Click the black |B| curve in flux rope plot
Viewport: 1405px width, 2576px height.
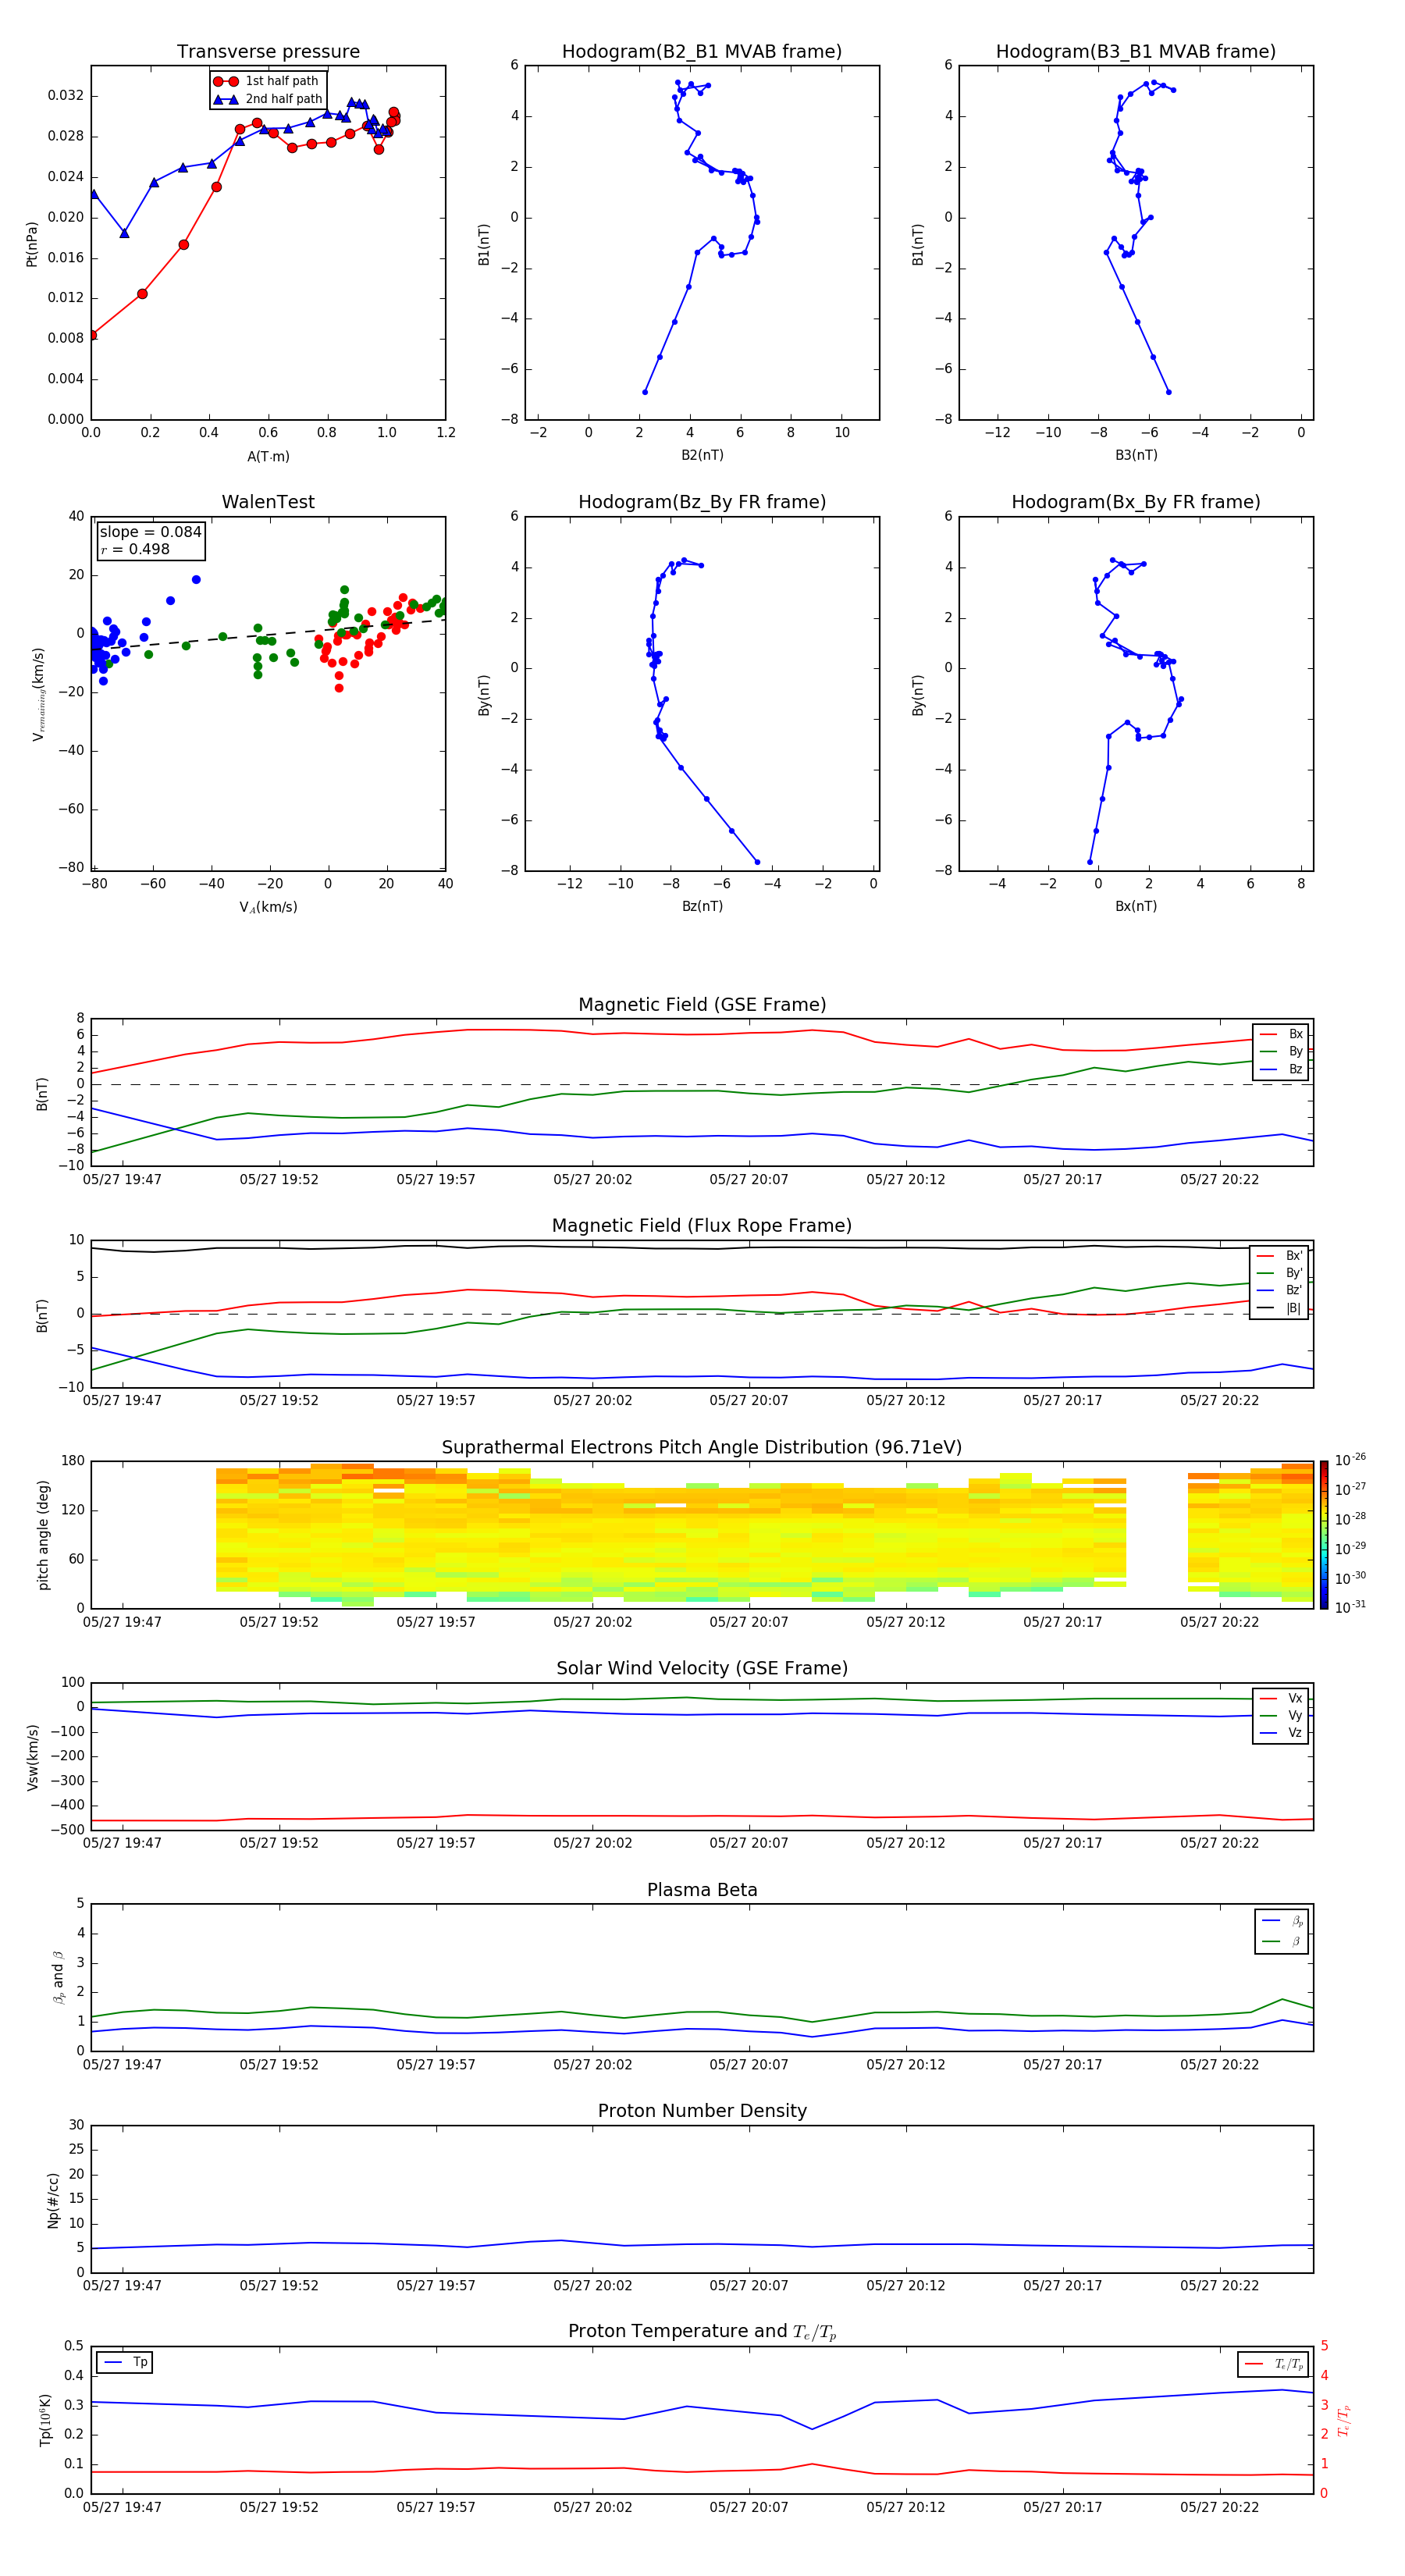(700, 1248)
